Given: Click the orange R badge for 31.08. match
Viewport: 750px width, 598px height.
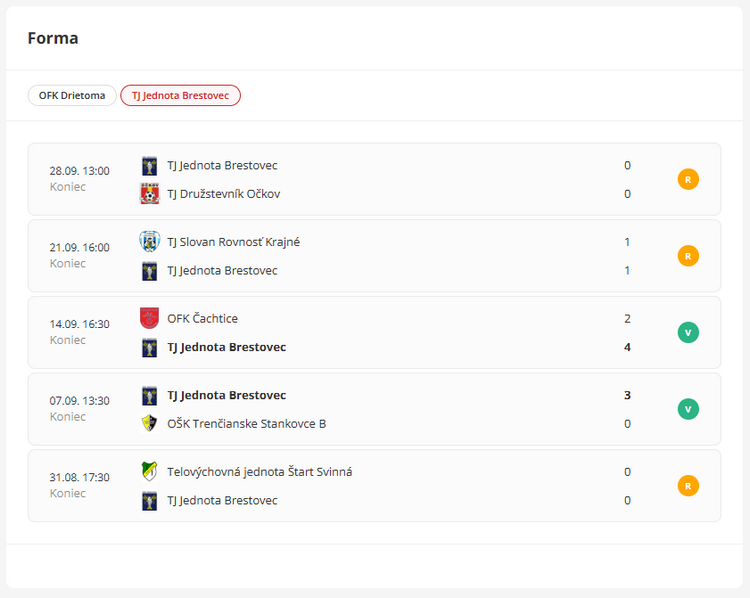Looking at the screenshot, I should [688, 486].
